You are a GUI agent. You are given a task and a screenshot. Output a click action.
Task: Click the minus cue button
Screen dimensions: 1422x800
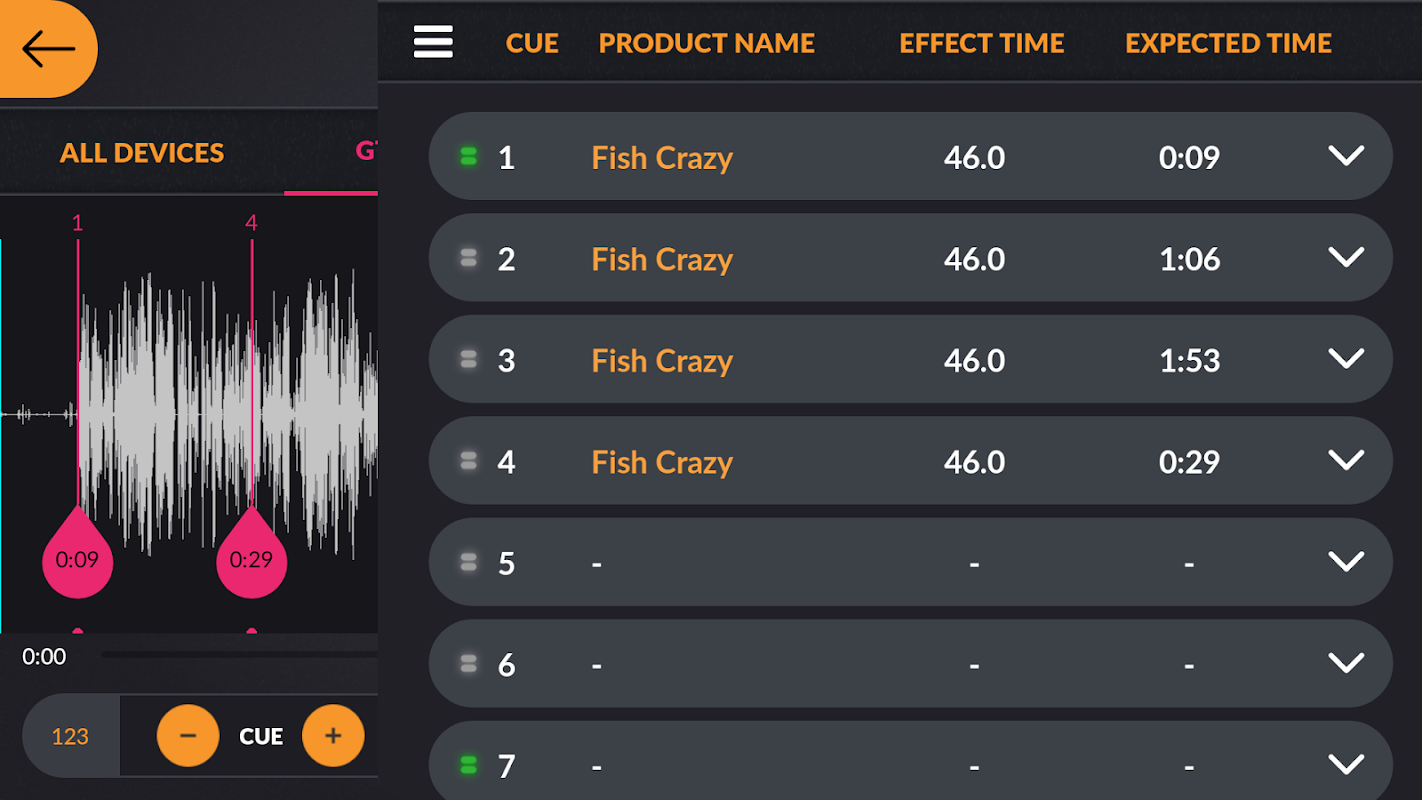click(x=188, y=736)
